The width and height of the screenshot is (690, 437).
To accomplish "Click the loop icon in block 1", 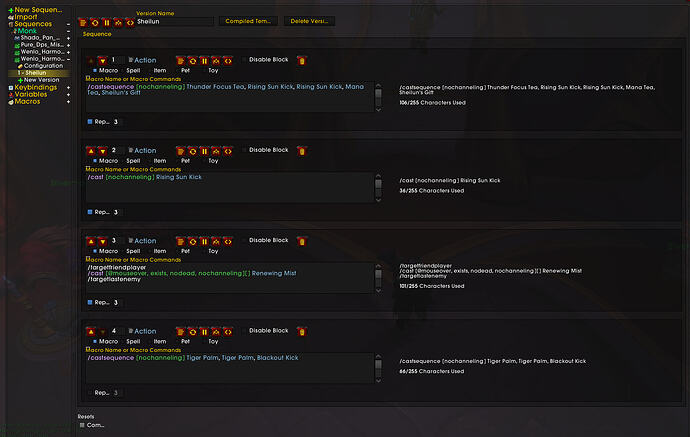I will coord(192,61).
